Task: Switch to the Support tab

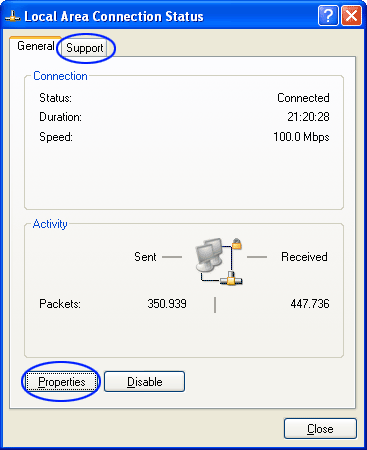Action: tap(85, 48)
